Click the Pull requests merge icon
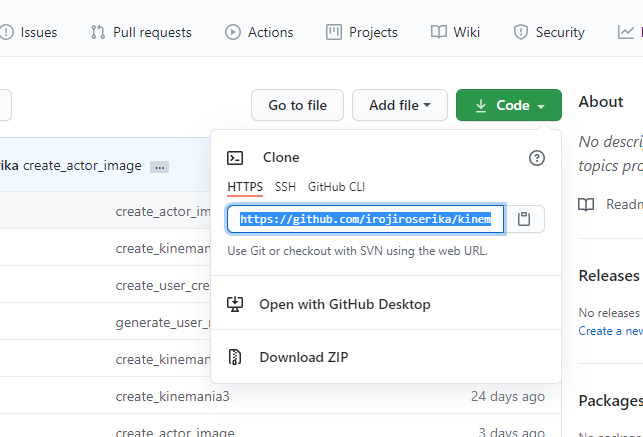The height and width of the screenshot is (437, 643). [x=98, y=32]
